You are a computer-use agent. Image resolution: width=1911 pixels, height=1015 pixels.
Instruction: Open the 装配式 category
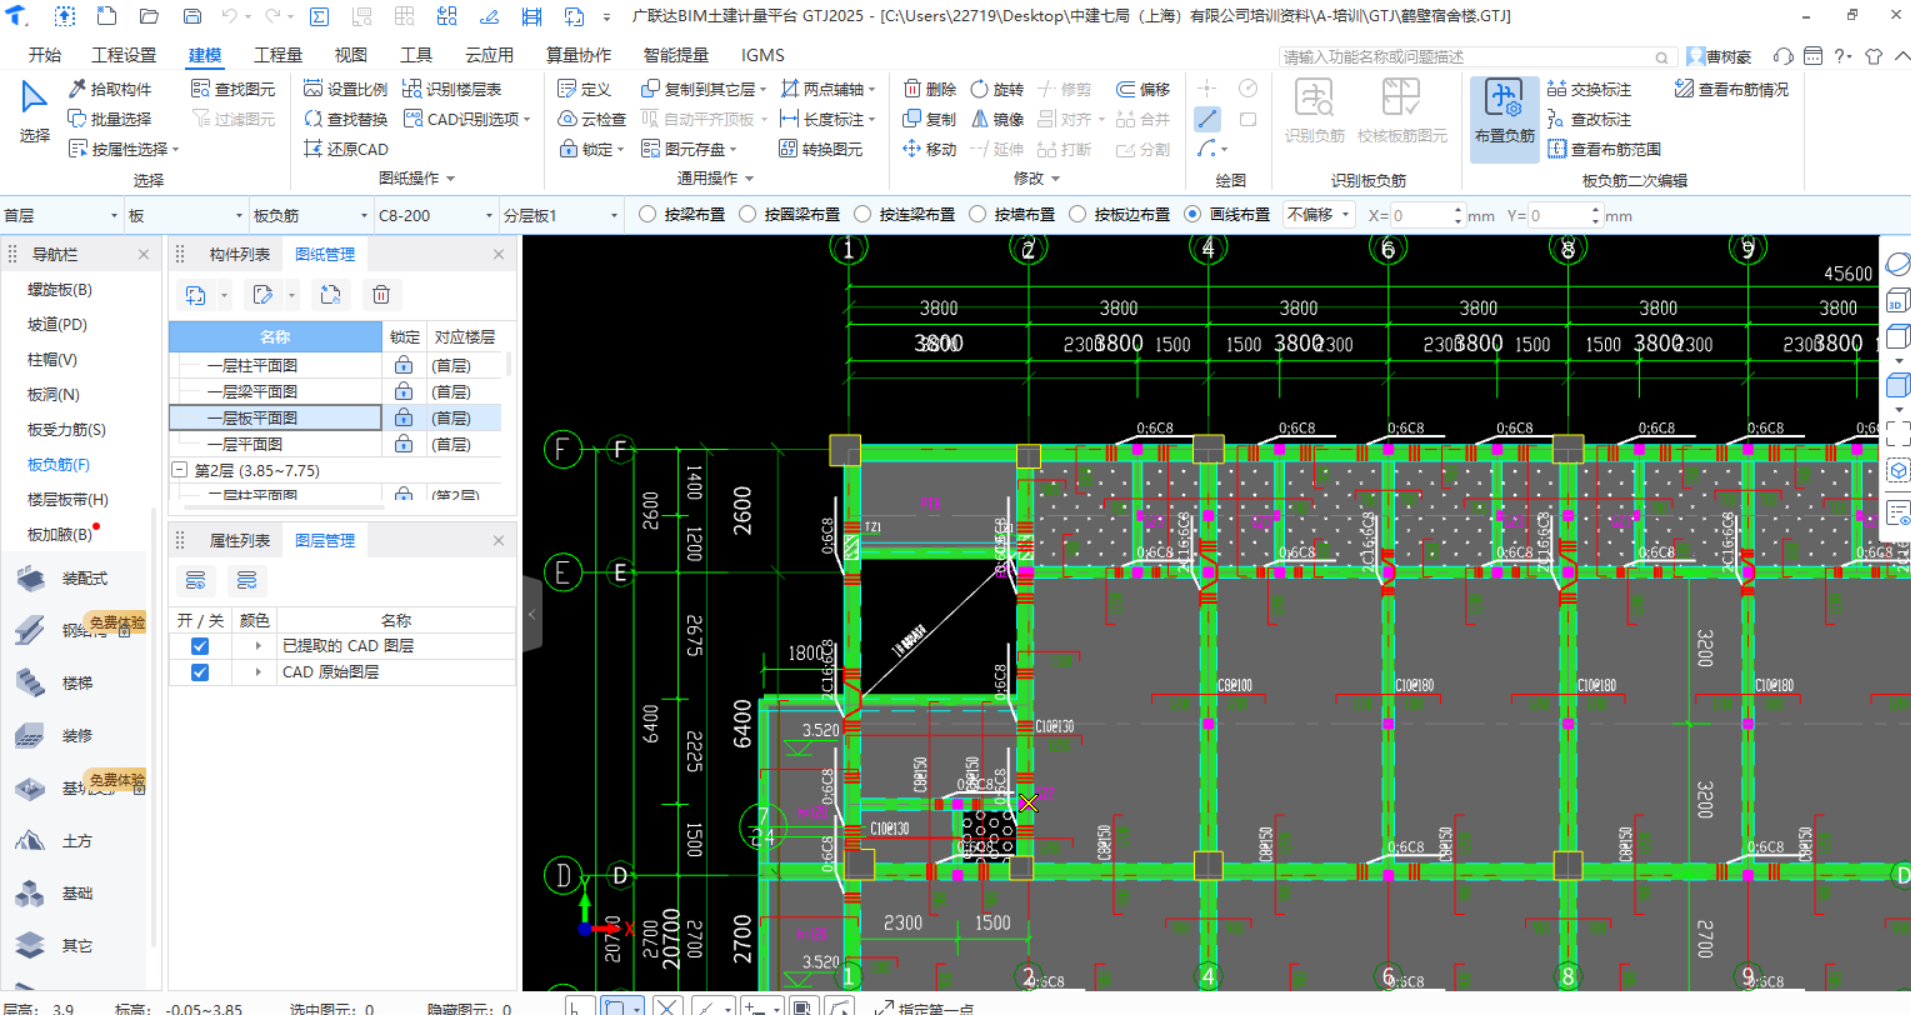point(62,578)
